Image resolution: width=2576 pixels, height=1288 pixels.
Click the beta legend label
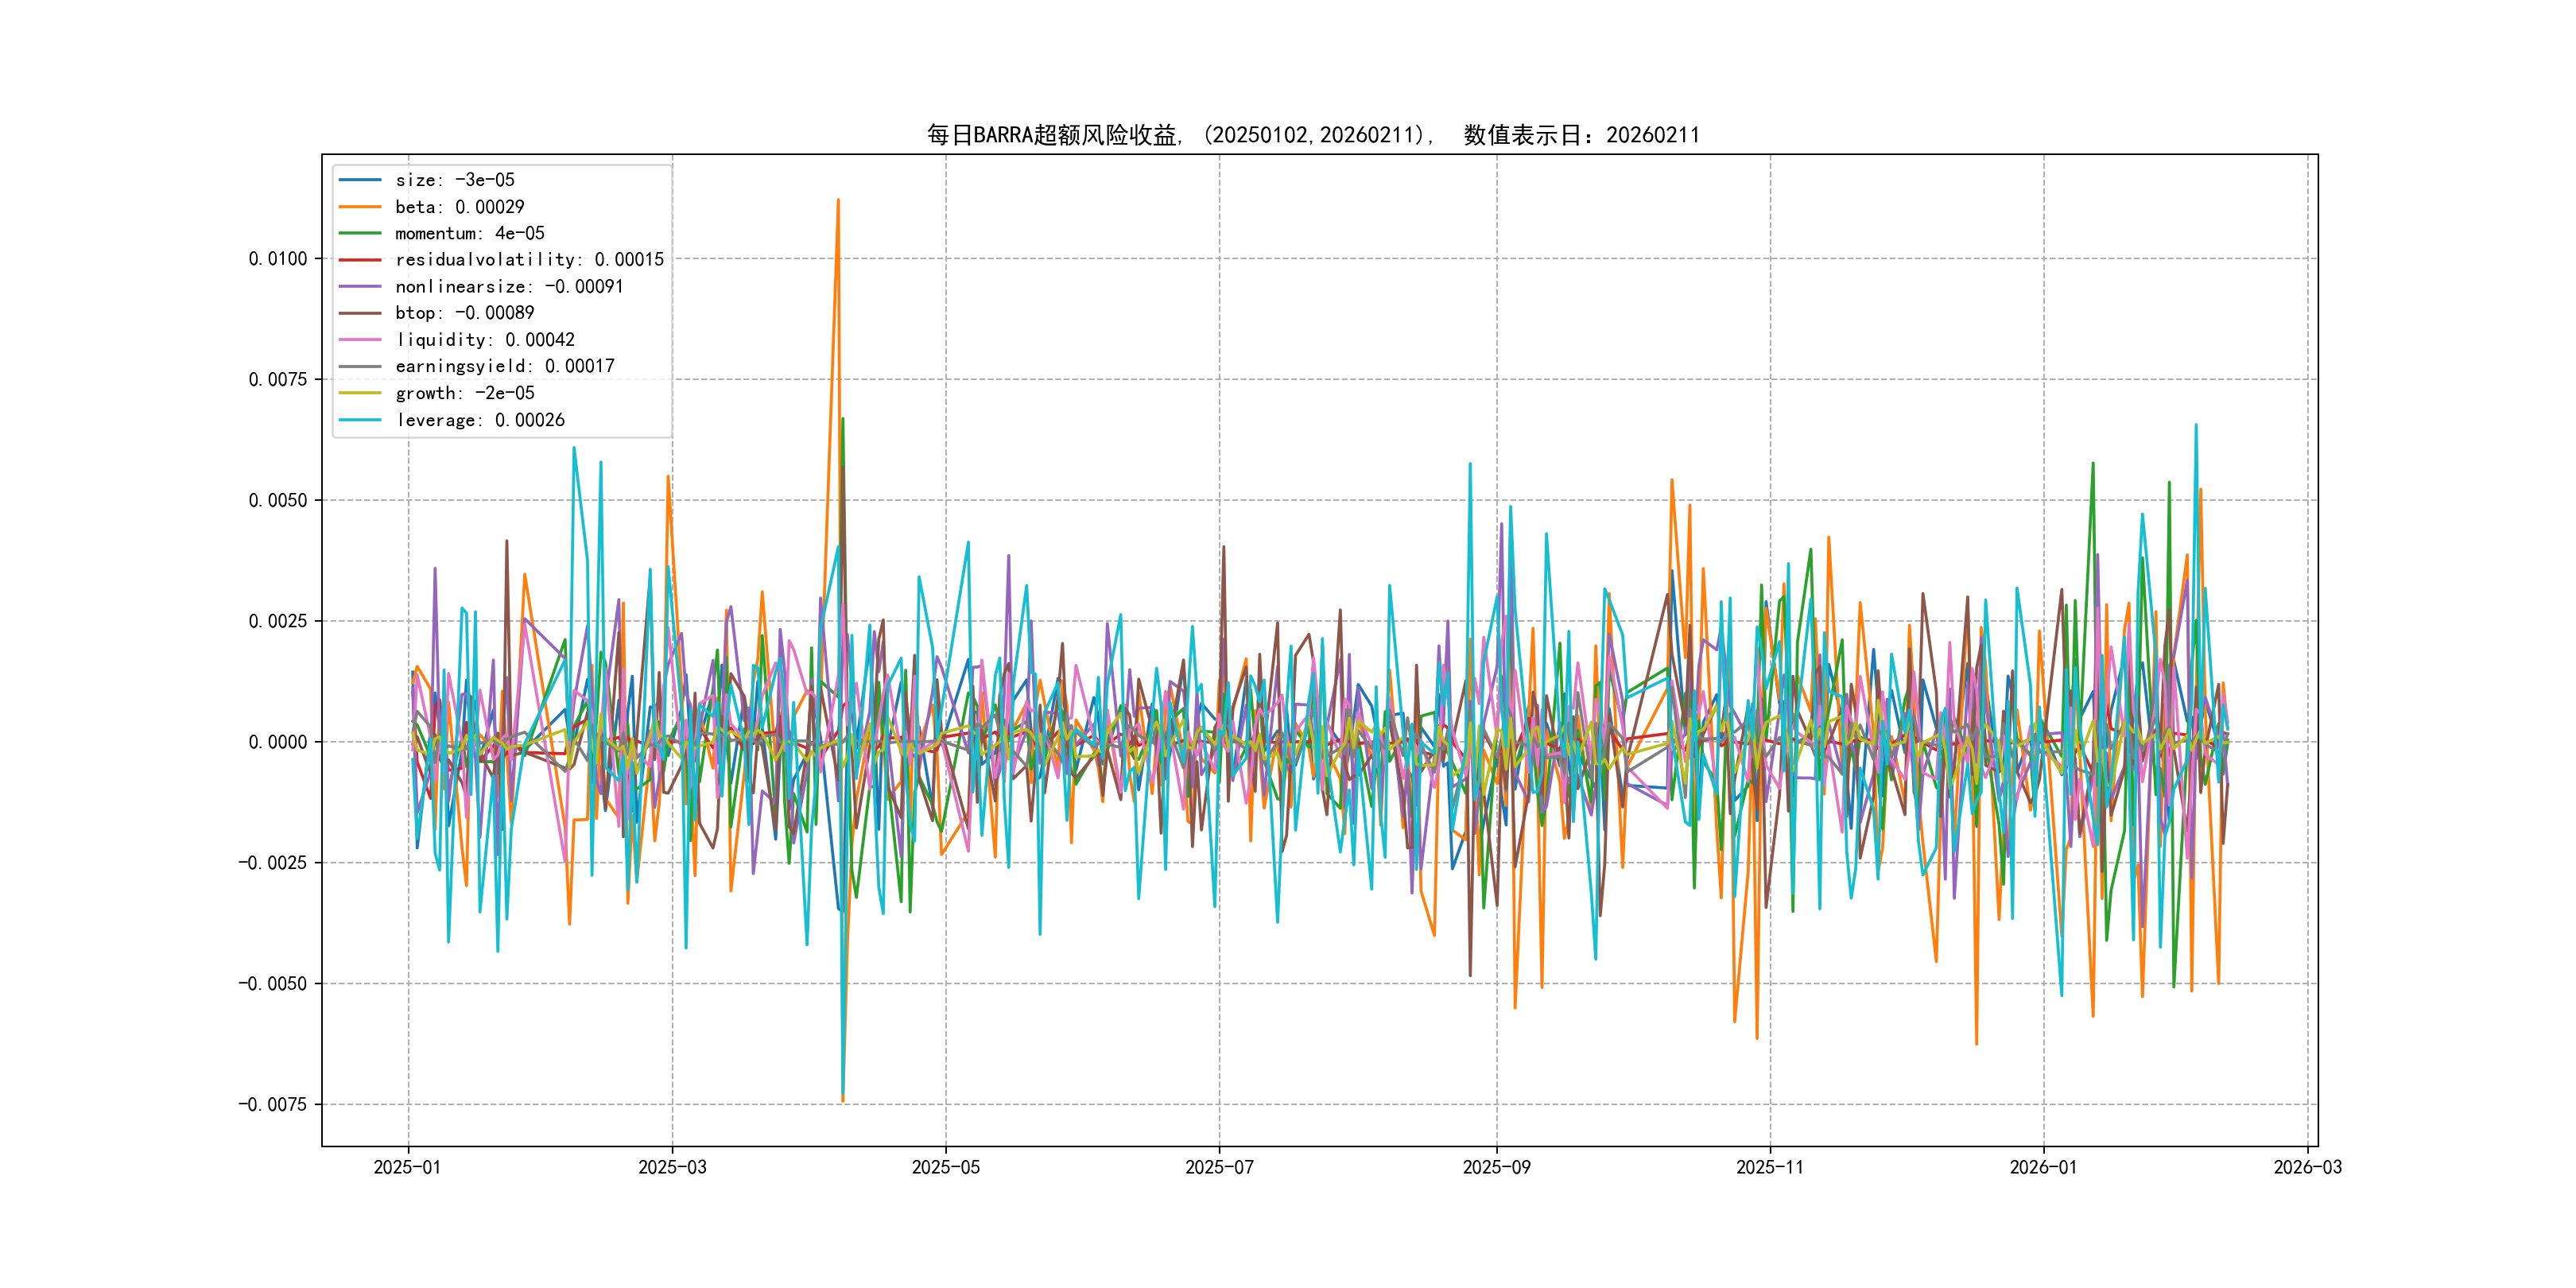click(x=459, y=207)
